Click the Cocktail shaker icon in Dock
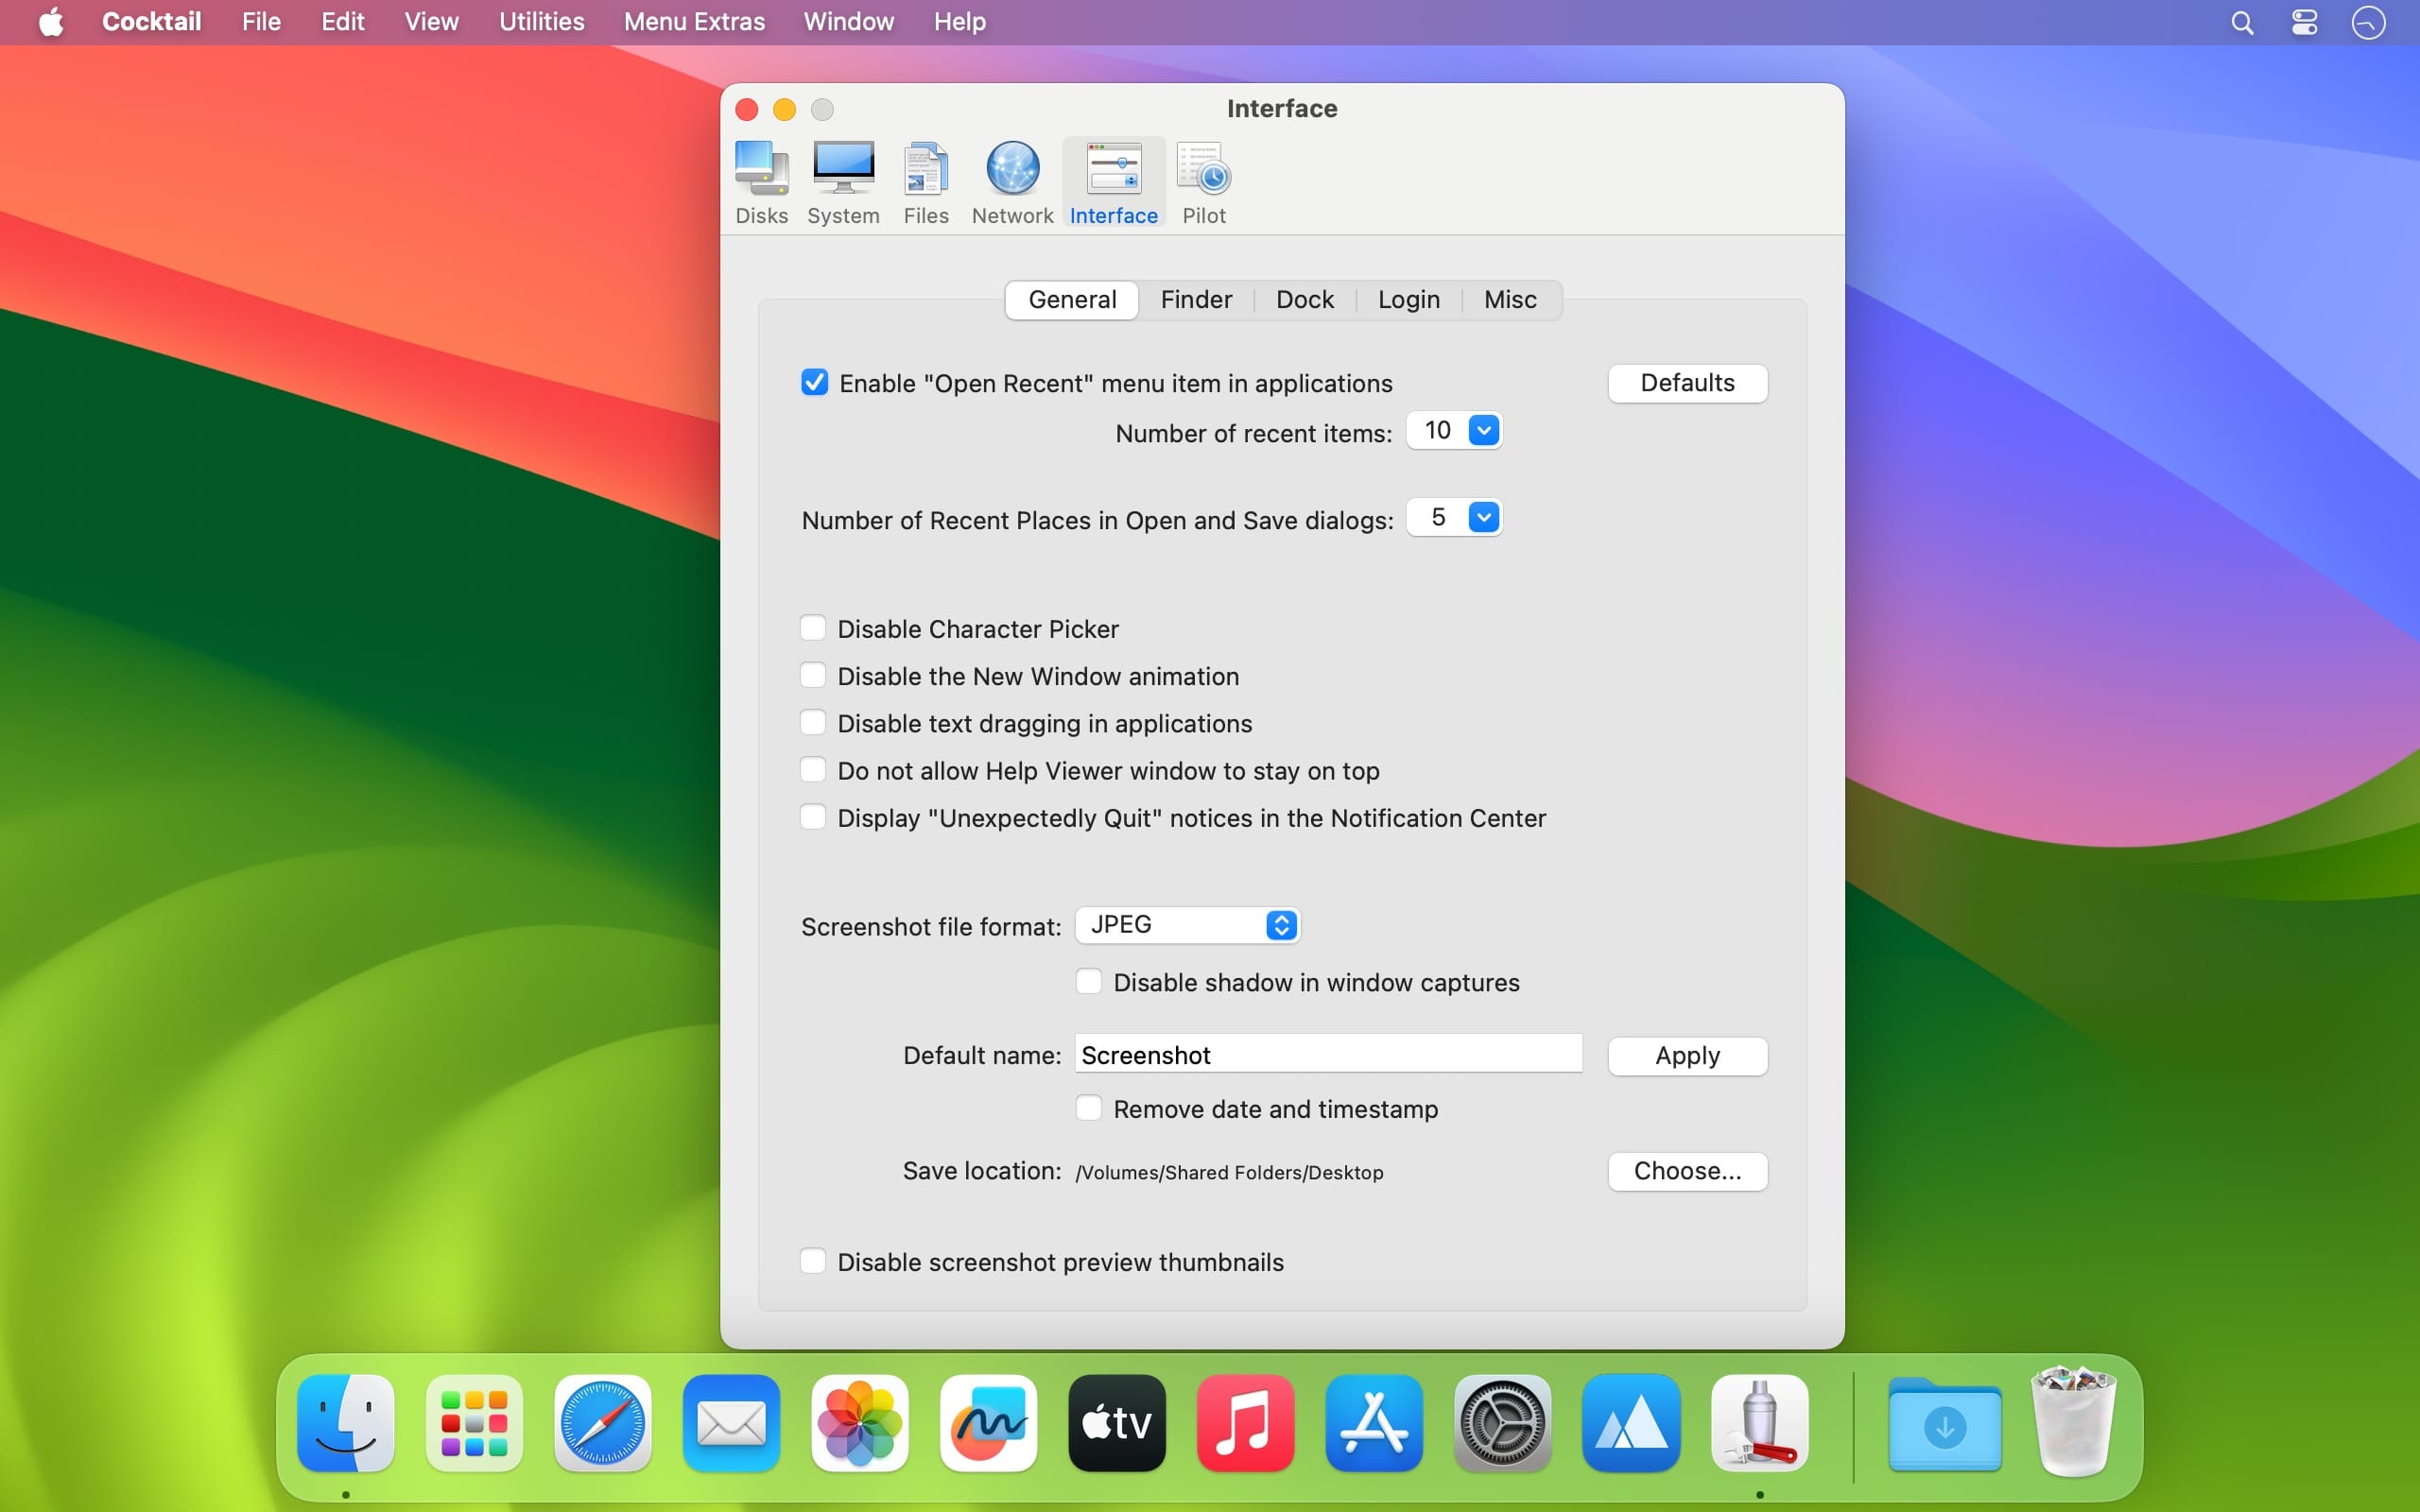Screen dimensions: 2420x1512 [1759, 1422]
